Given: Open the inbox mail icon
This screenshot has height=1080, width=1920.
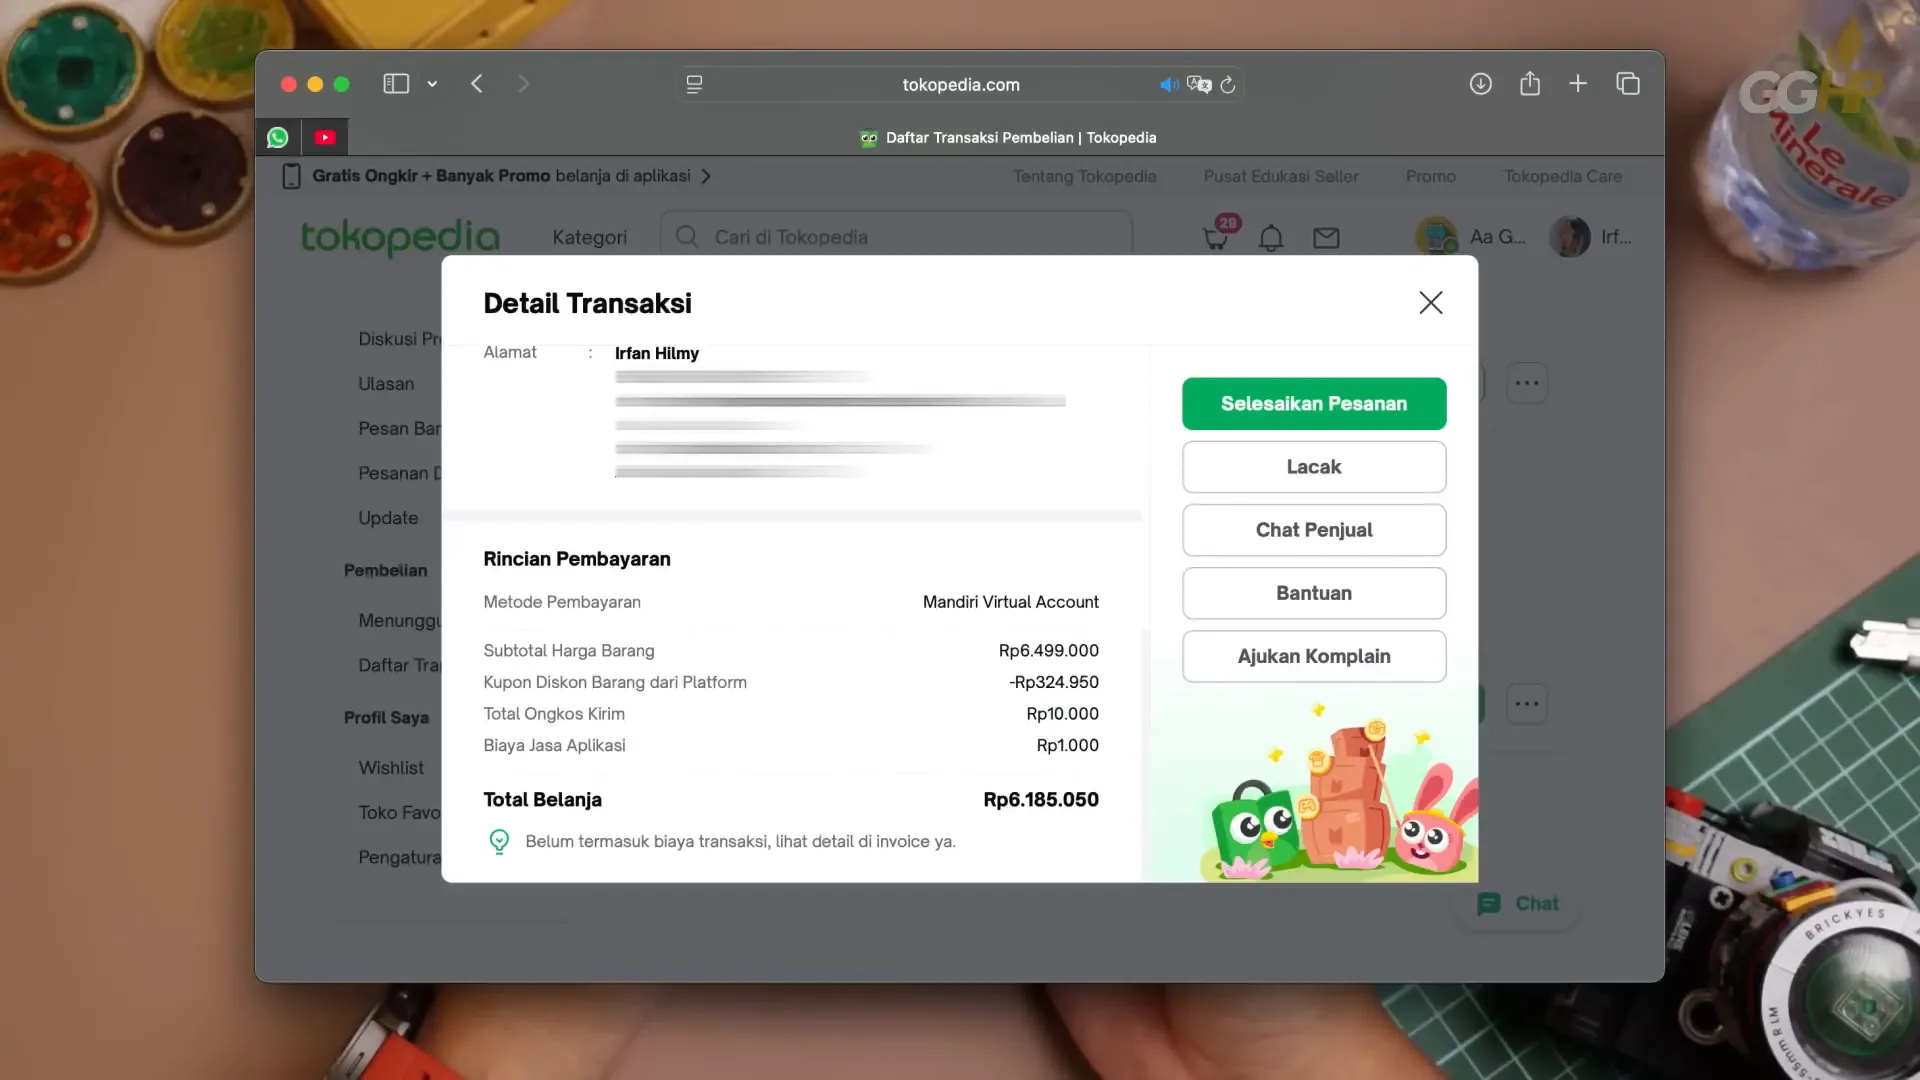Looking at the screenshot, I should [x=1326, y=238].
